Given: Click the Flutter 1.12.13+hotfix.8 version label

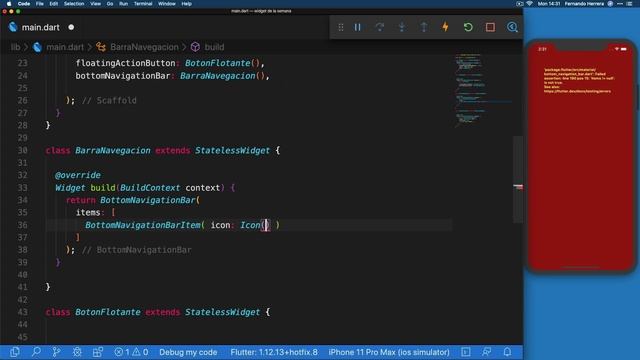Looking at the screenshot, I should click(274, 352).
